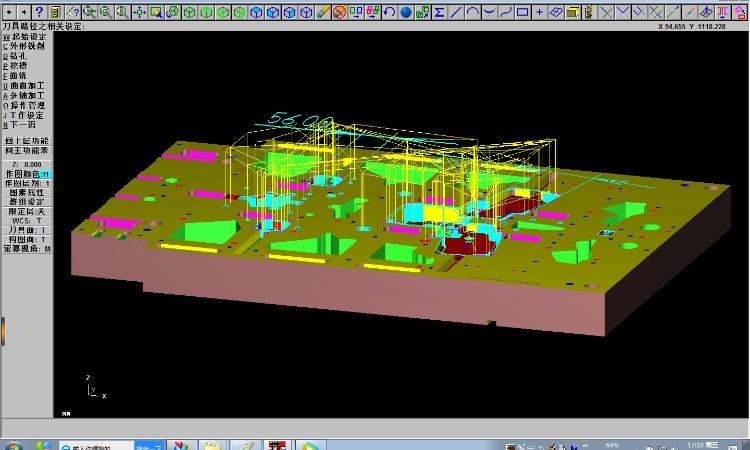Click the undo curved arrow icon
This screenshot has width=750, height=450.
(388, 12)
